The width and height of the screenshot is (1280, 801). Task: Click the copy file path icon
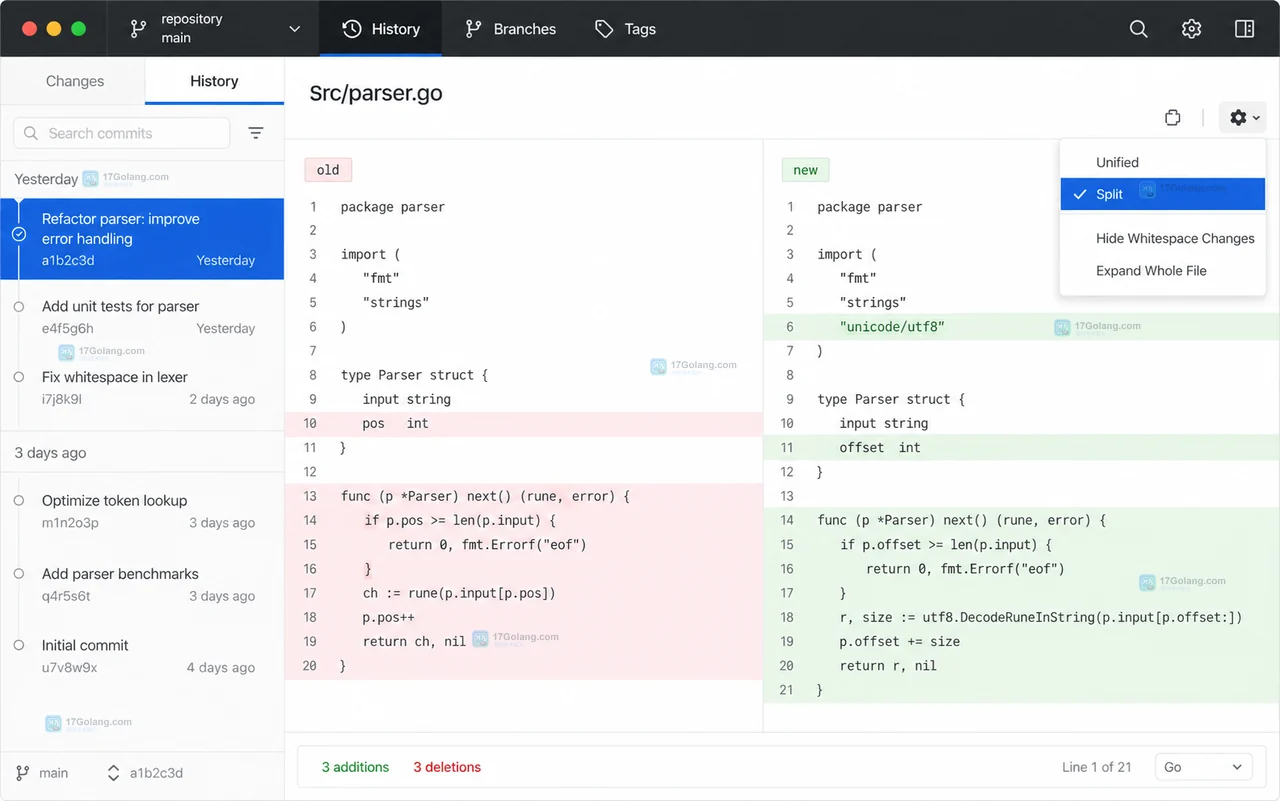click(1173, 118)
